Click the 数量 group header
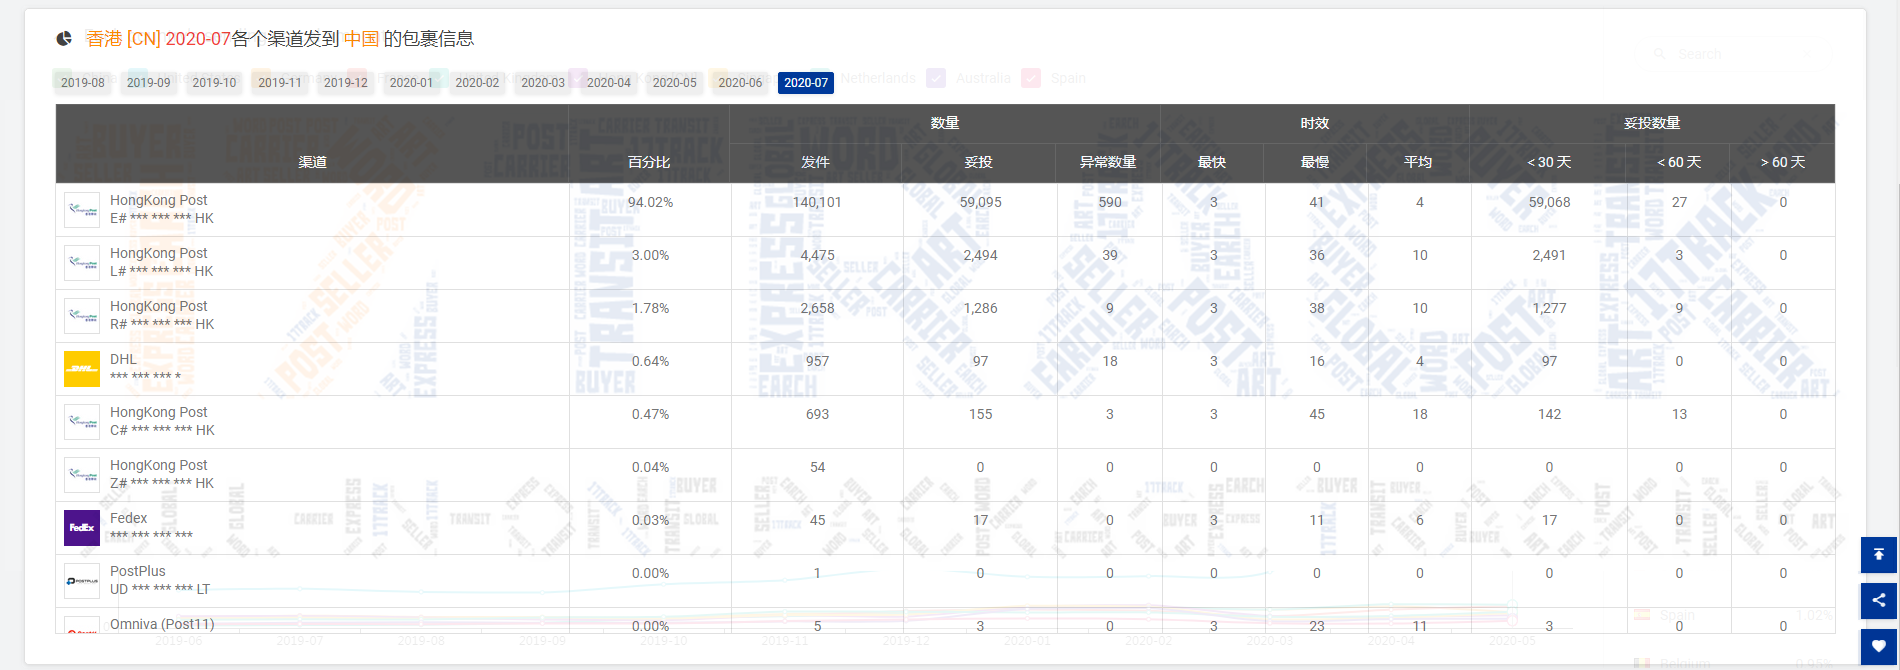Viewport: 1900px width, 670px height. (945, 123)
